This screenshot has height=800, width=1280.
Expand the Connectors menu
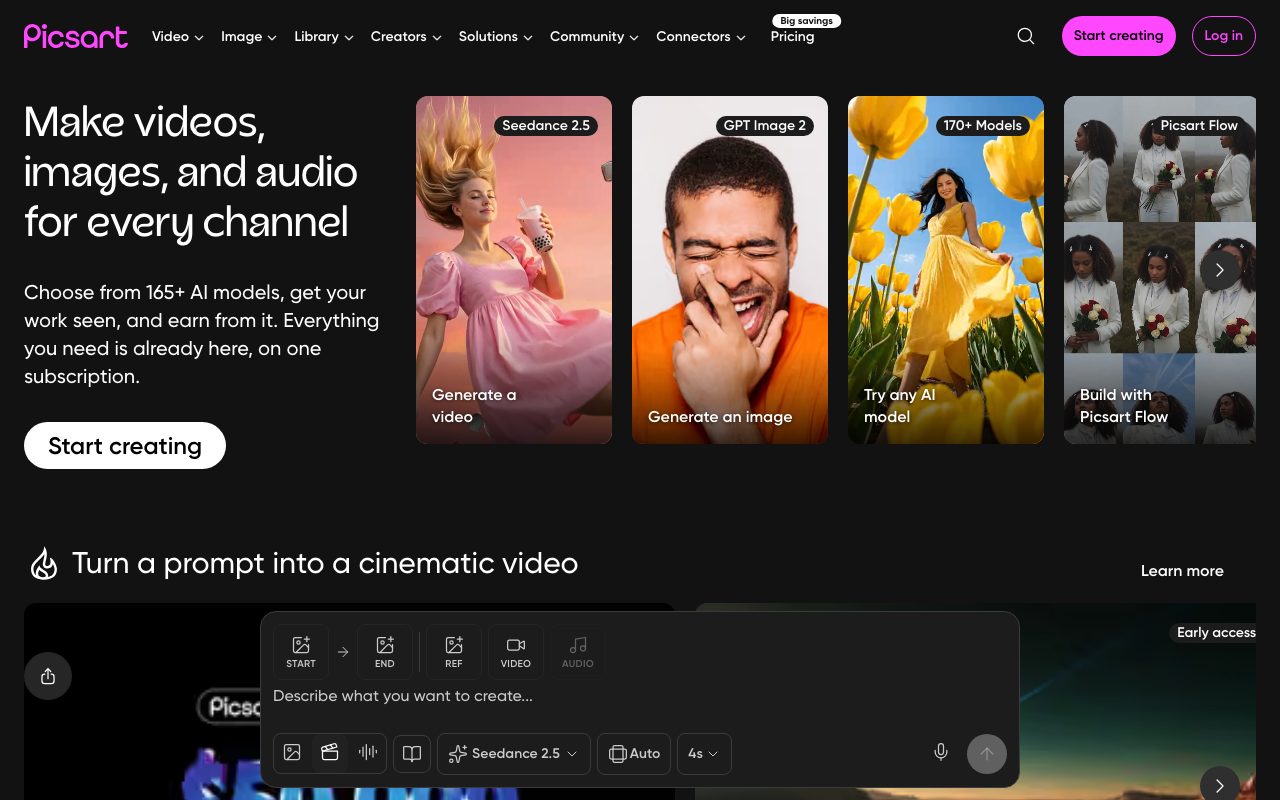(x=701, y=36)
